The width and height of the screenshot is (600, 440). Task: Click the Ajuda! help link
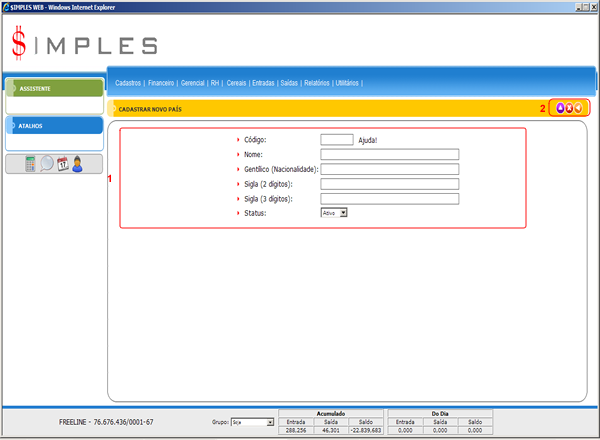click(x=367, y=140)
